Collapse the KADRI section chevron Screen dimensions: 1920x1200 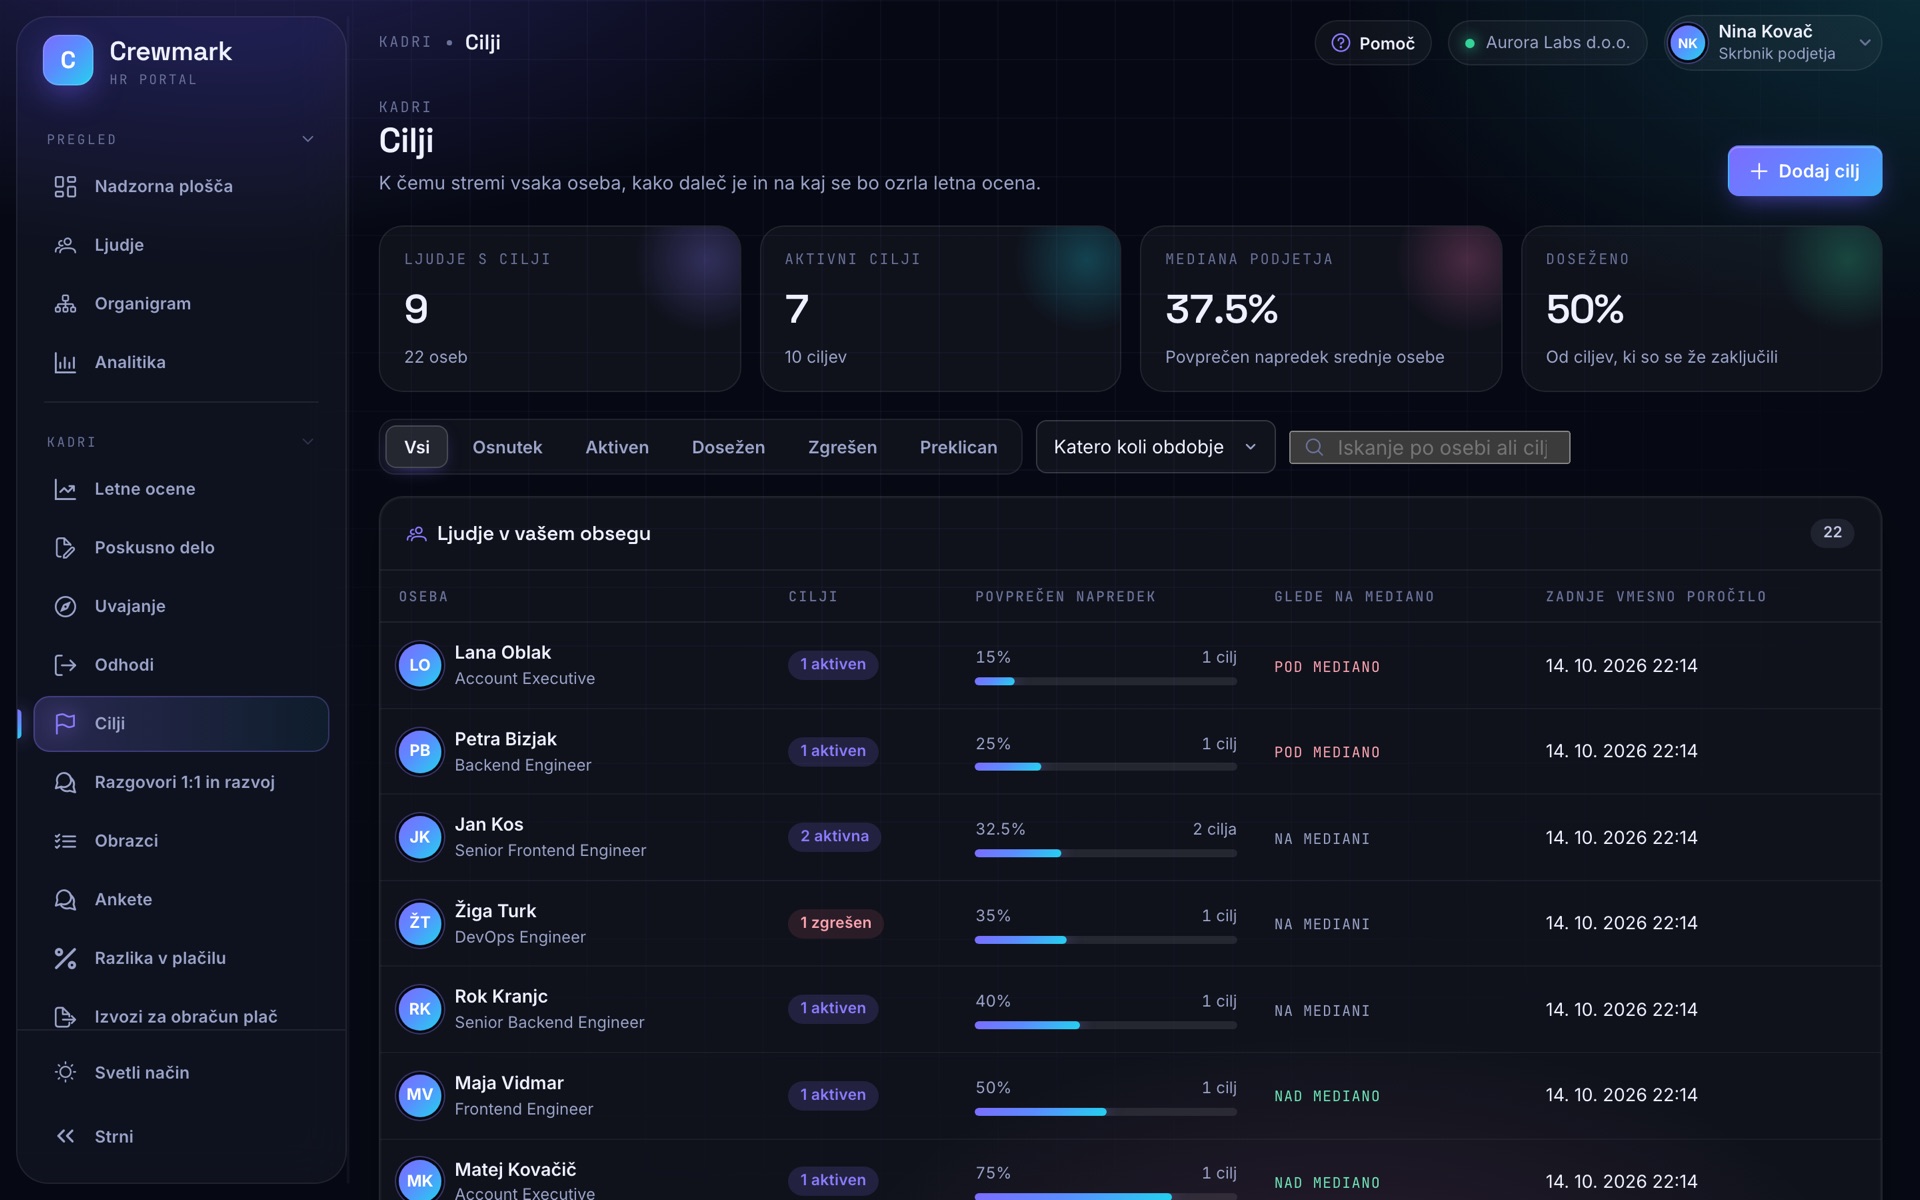[x=308, y=442]
